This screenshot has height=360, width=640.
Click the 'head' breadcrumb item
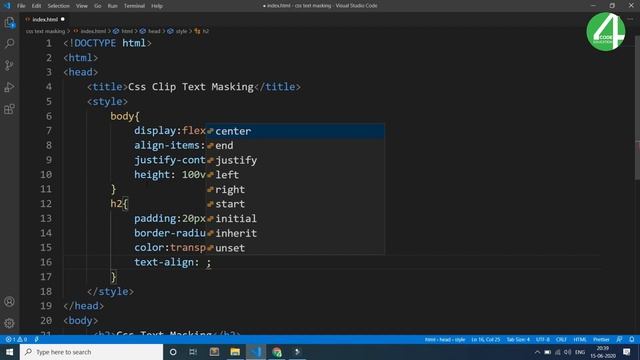pyautogui.click(x=154, y=31)
